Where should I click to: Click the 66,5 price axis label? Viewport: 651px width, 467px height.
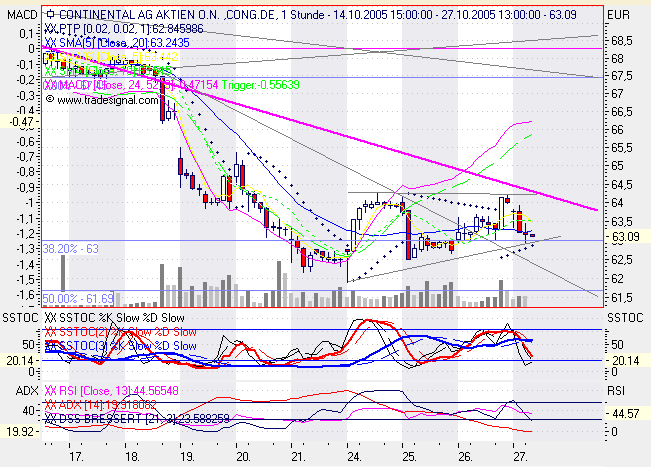[622, 112]
